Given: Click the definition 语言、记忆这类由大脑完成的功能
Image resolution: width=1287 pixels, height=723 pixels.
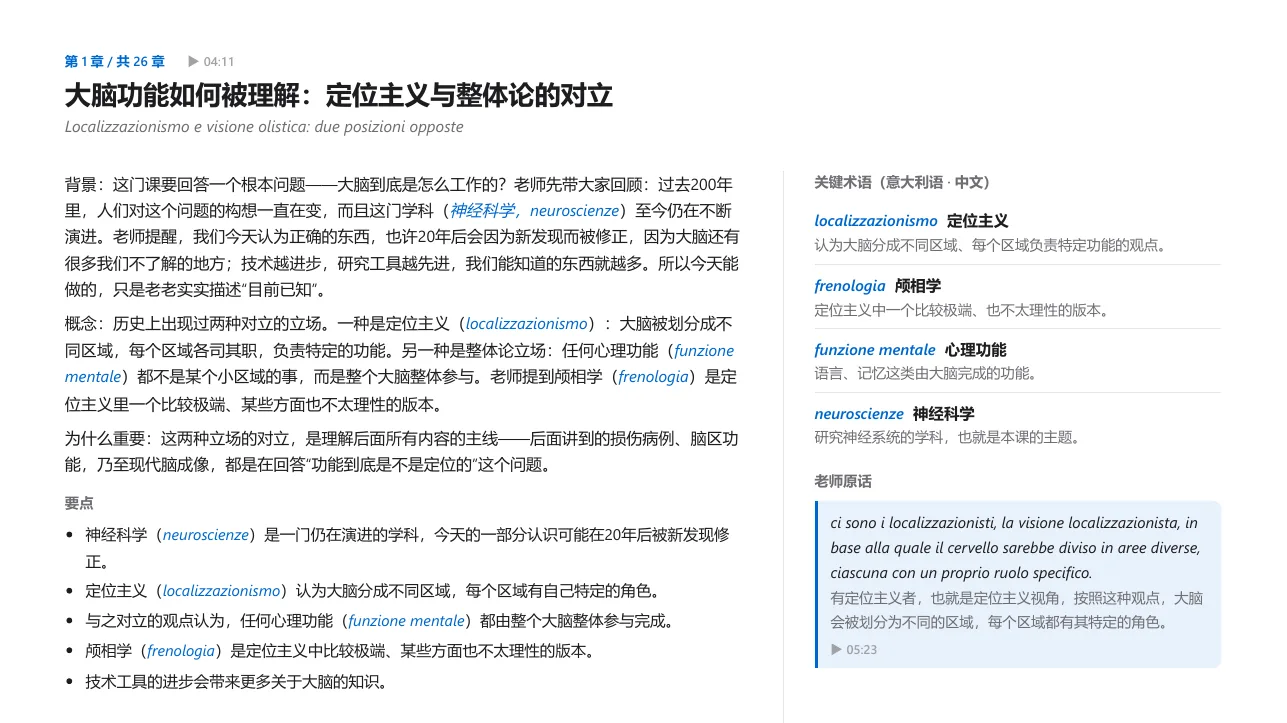Looking at the screenshot, I should (x=926, y=373).
